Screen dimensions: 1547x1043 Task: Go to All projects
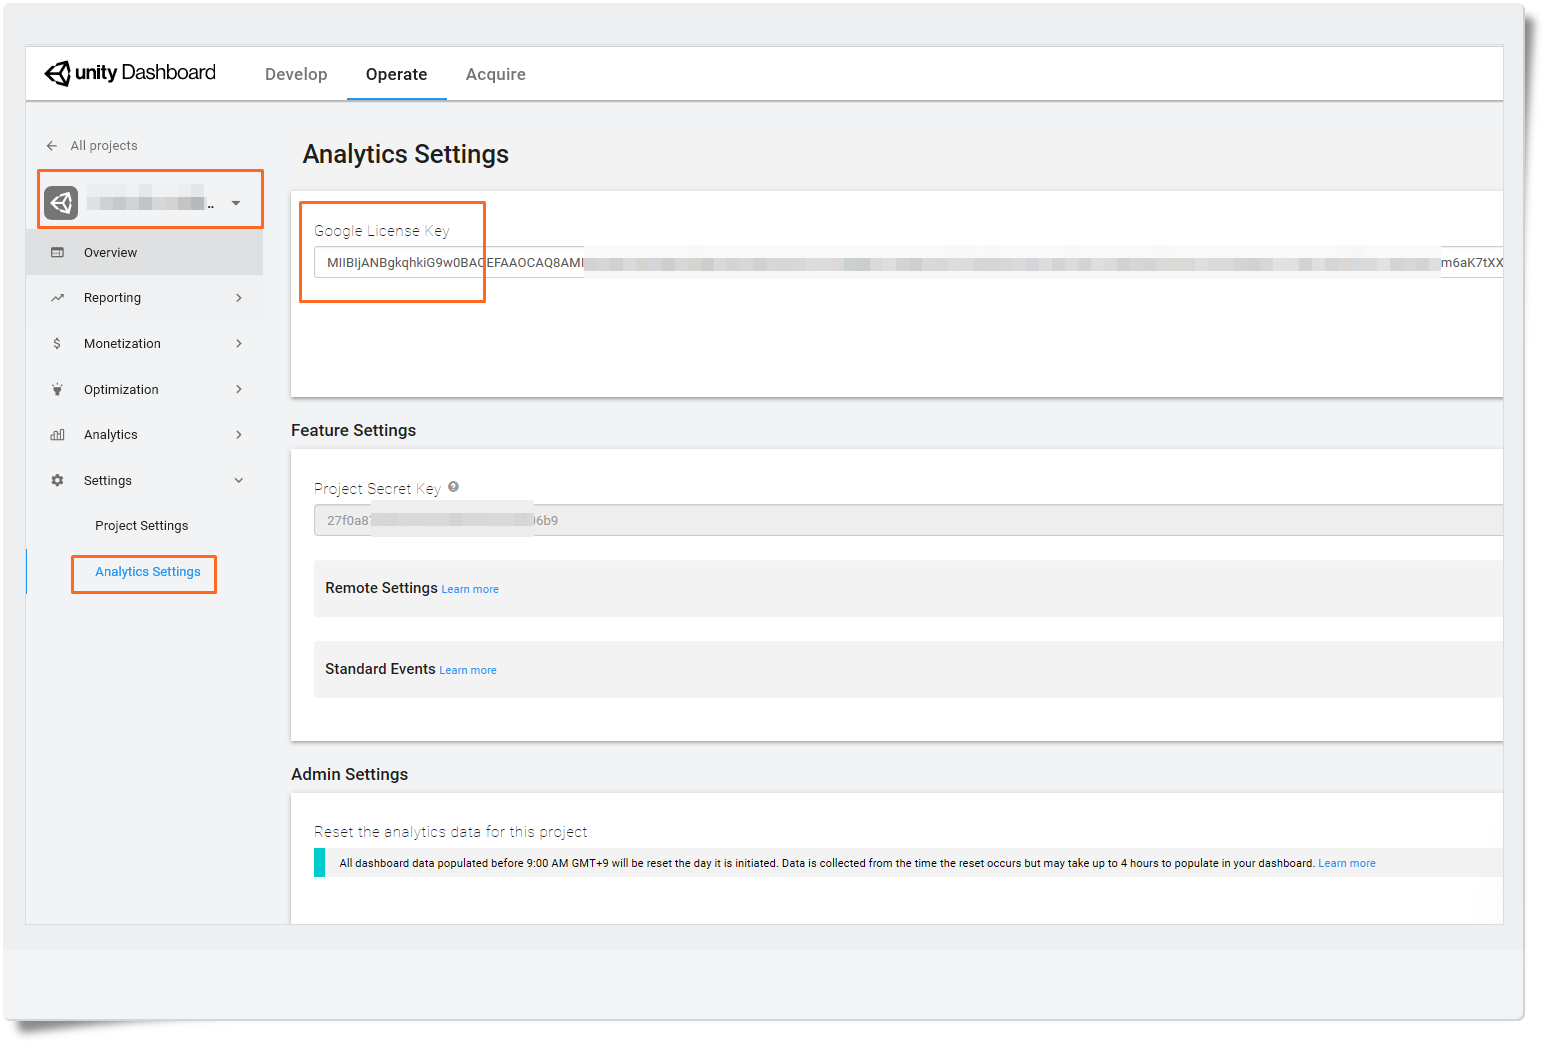(104, 146)
